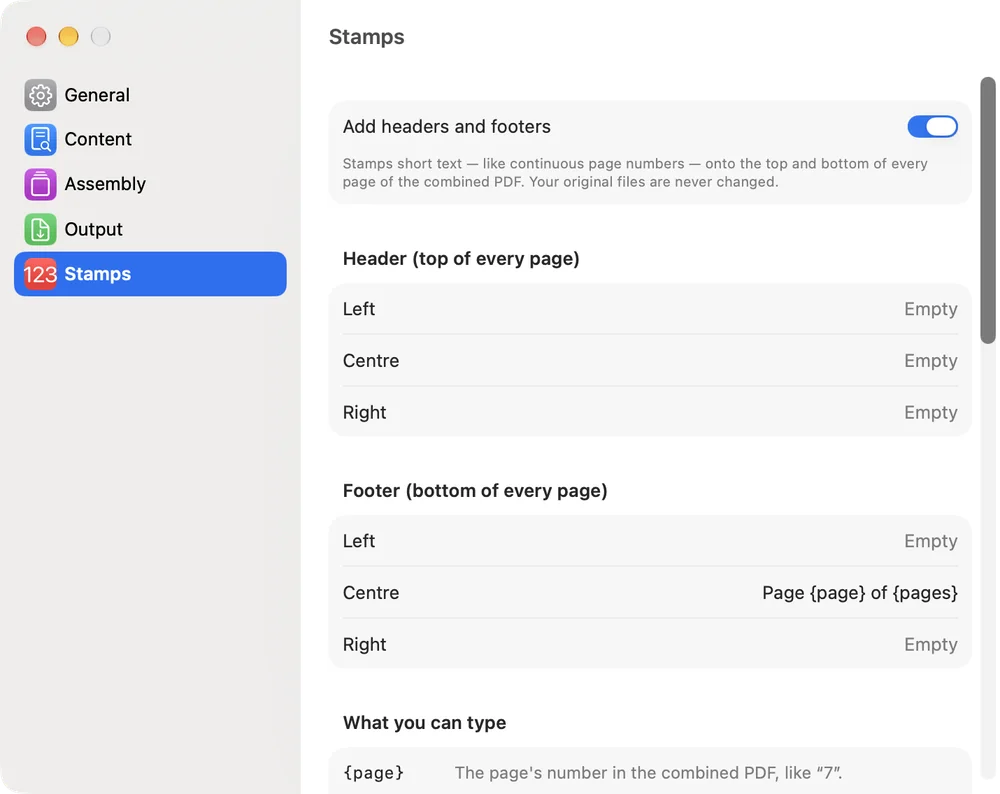Click the stamps description paragraph
The width and height of the screenshot is (1000, 794).
[x=635, y=173]
